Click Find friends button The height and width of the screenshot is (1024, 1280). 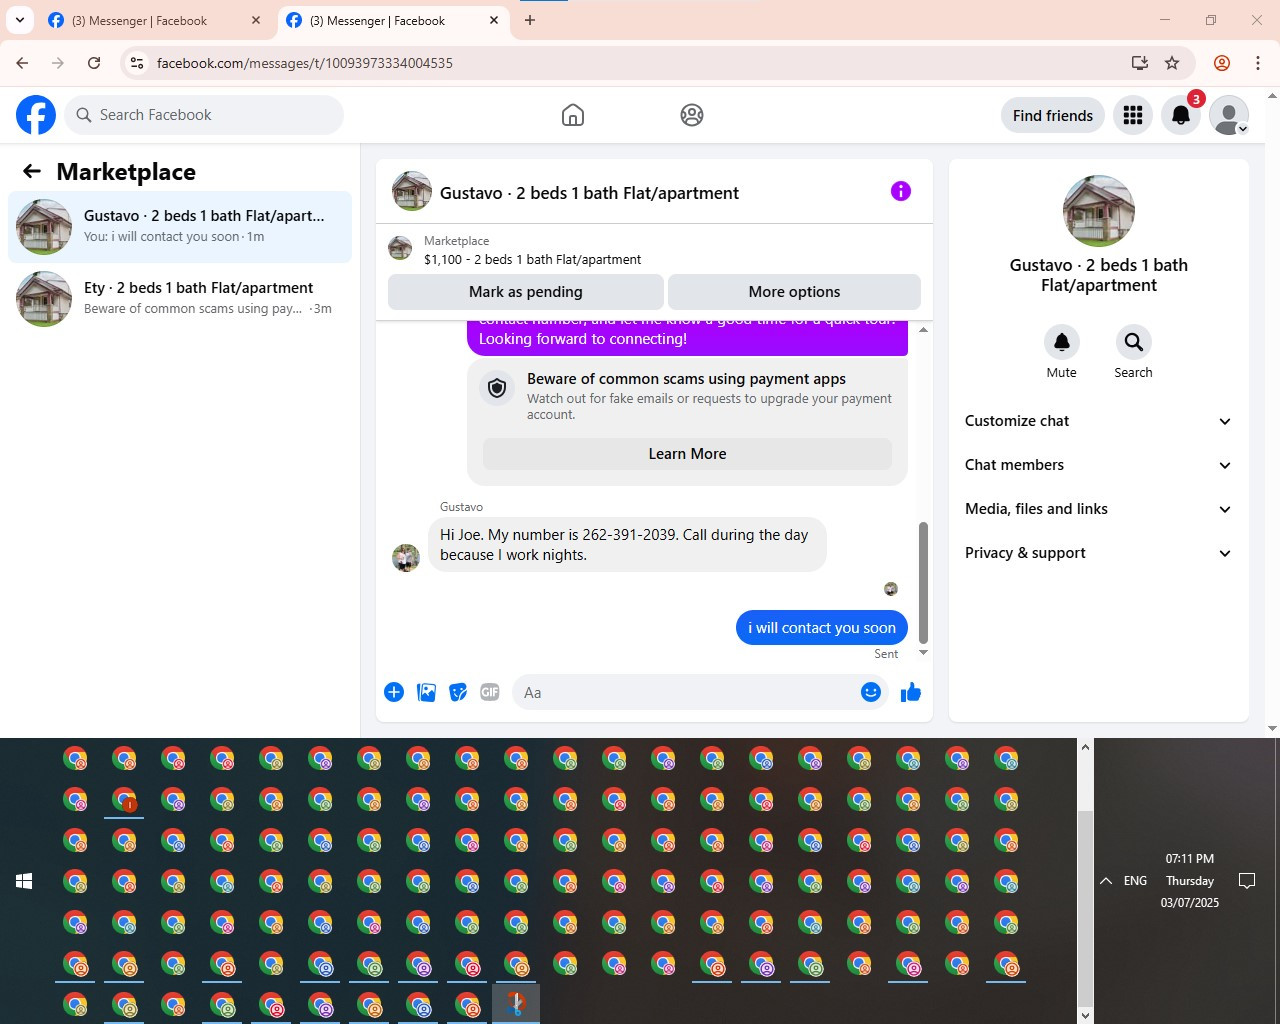click(x=1053, y=115)
